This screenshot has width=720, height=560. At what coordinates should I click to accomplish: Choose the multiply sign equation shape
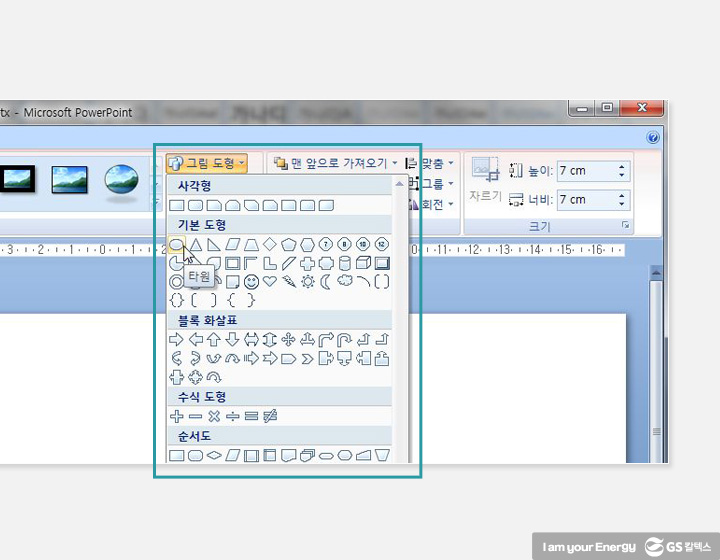tap(214, 415)
